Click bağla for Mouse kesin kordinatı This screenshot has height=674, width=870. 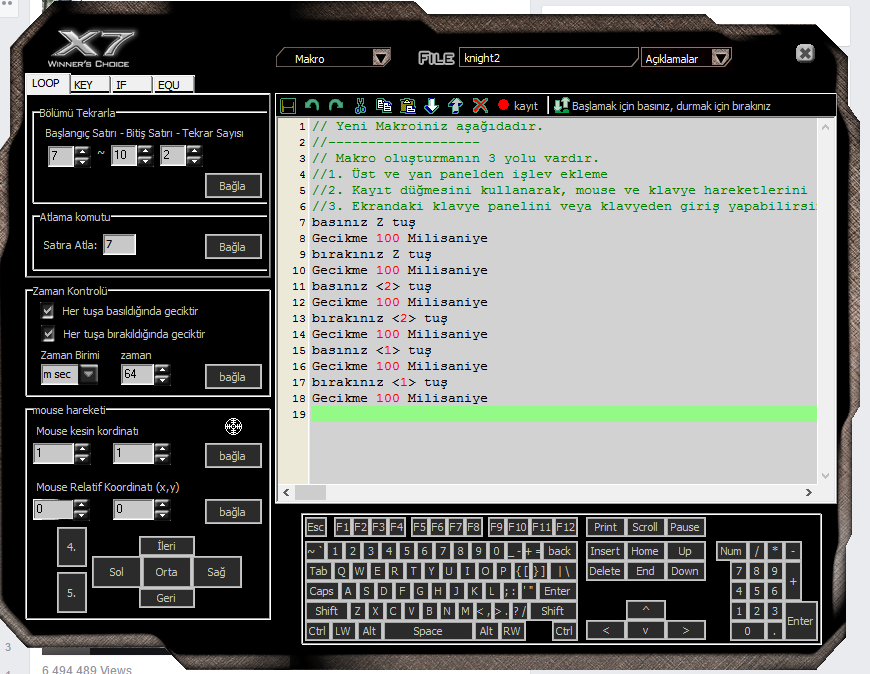232,456
